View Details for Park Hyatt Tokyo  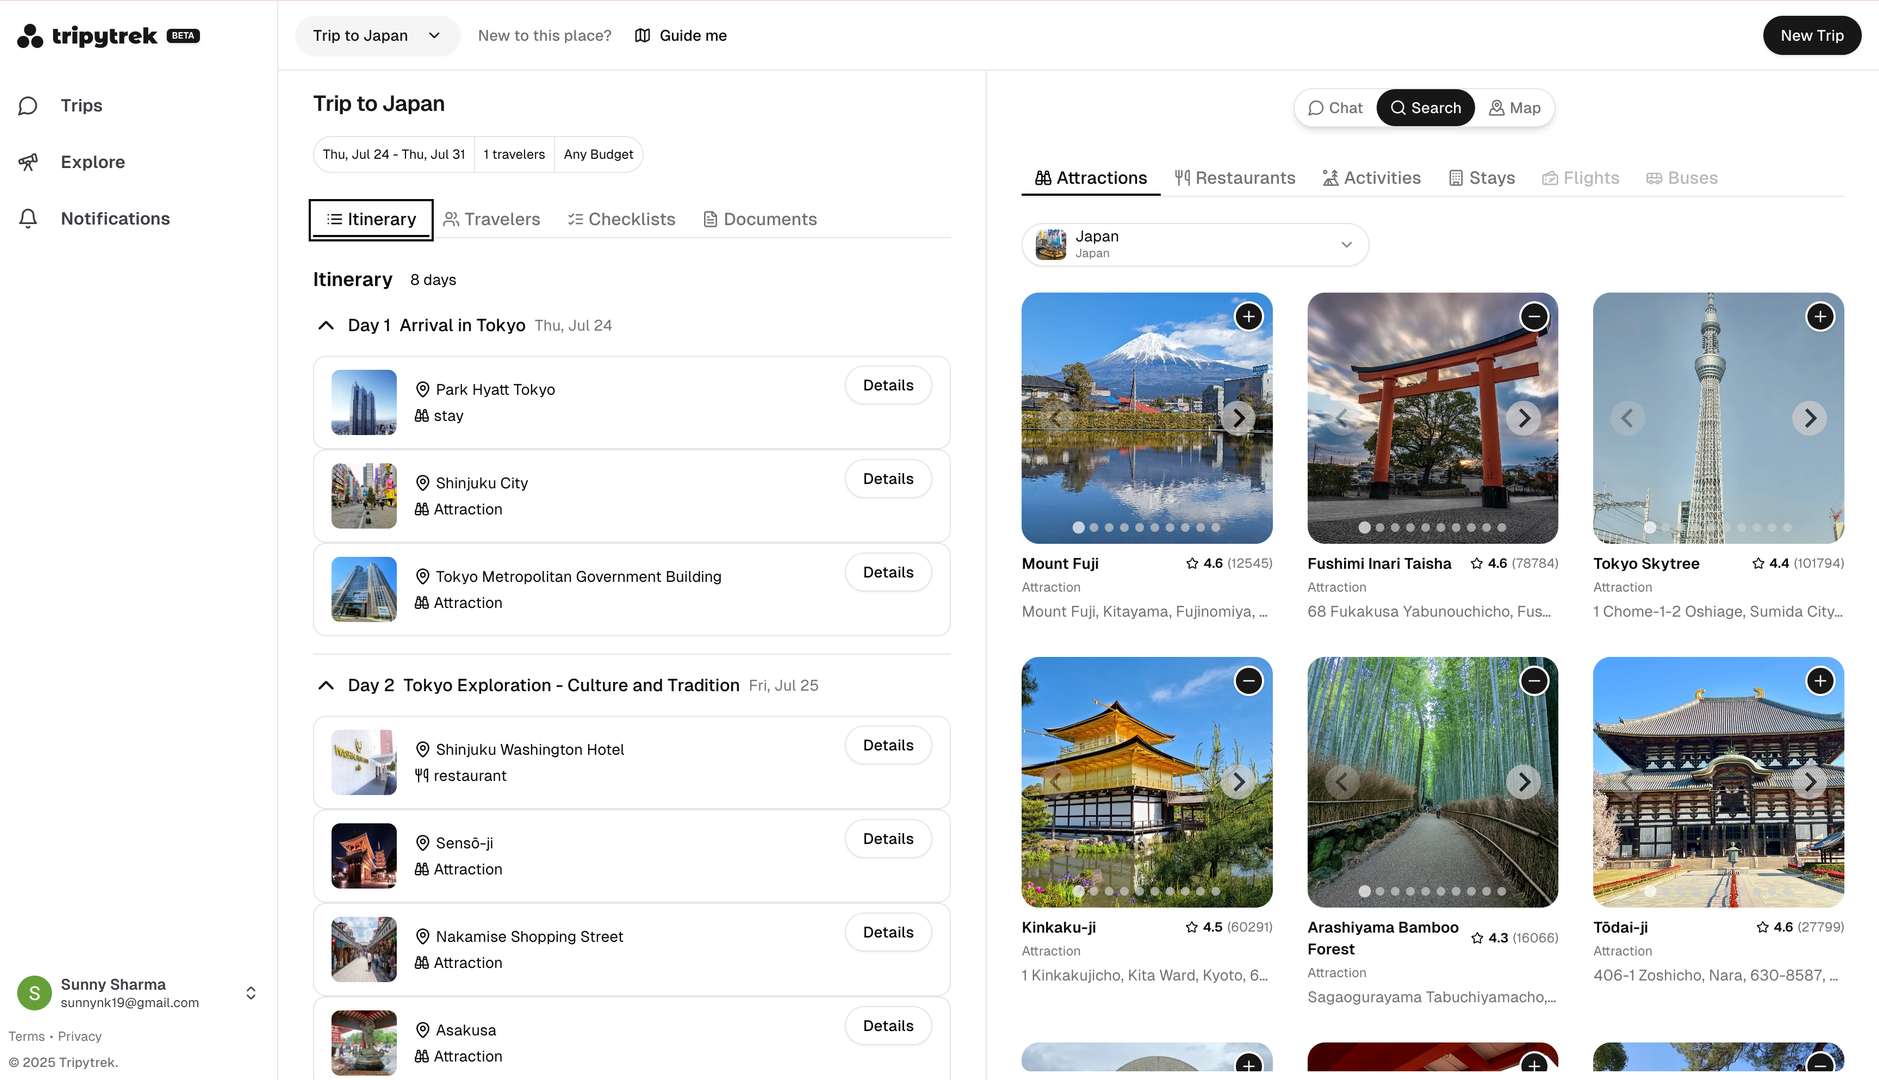(887, 386)
